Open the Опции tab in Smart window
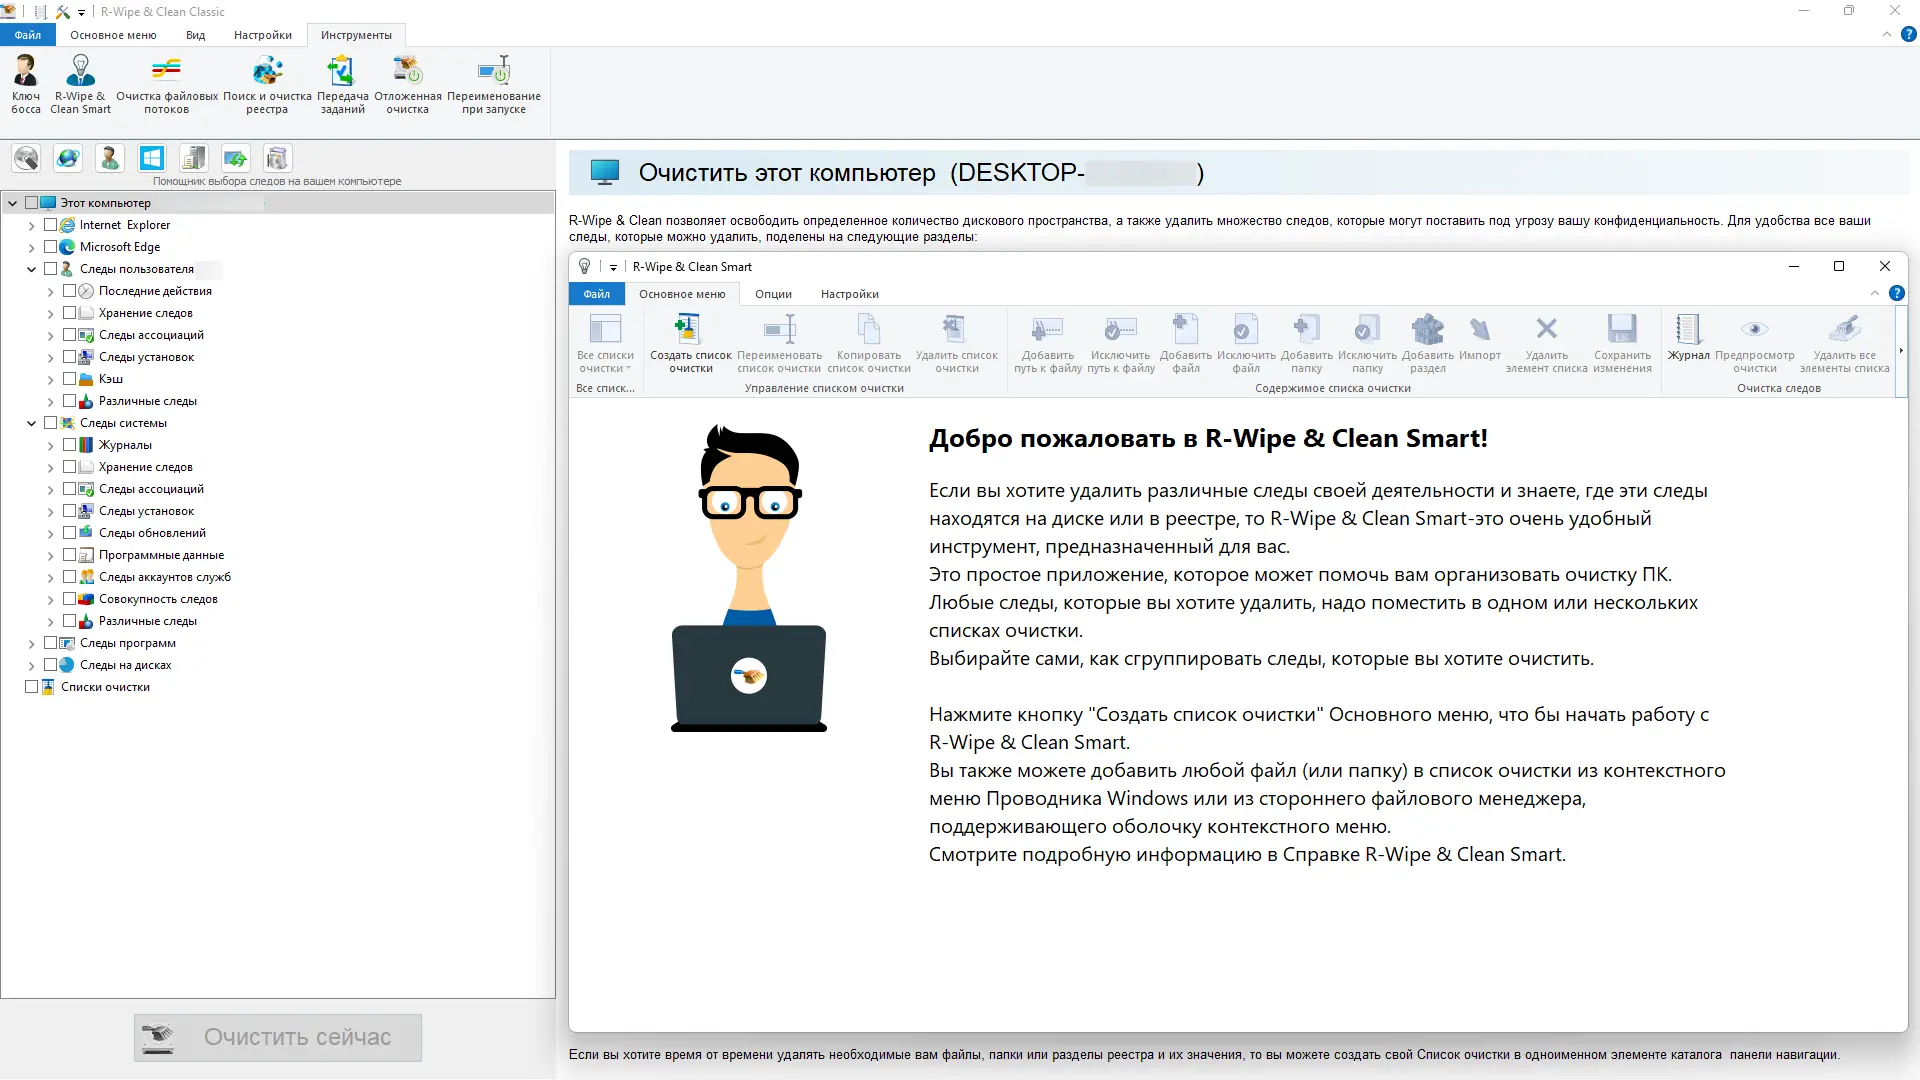This screenshot has width=1920, height=1080. [x=773, y=294]
